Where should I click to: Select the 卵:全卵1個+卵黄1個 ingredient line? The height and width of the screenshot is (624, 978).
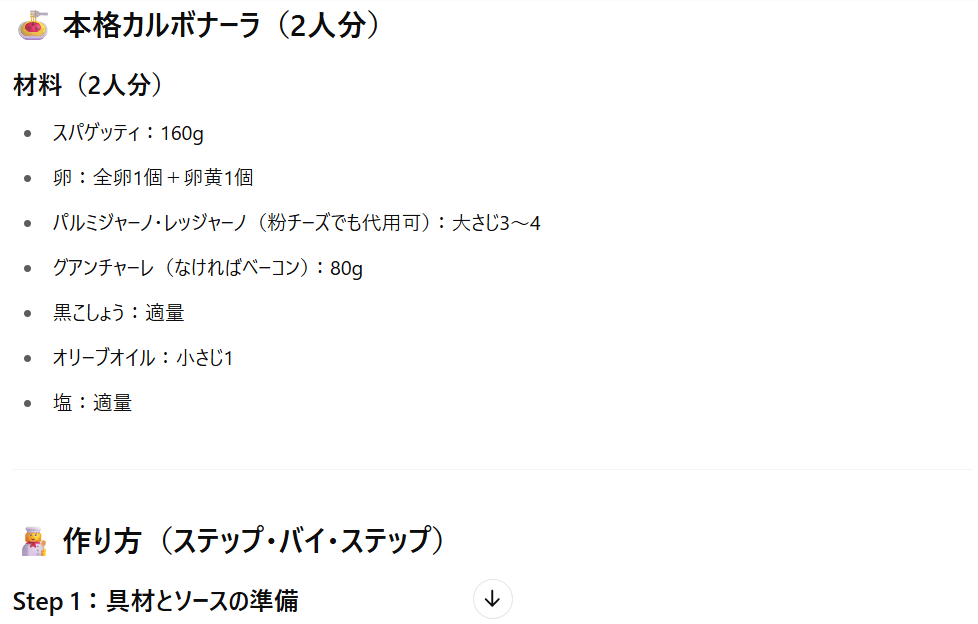[153, 178]
